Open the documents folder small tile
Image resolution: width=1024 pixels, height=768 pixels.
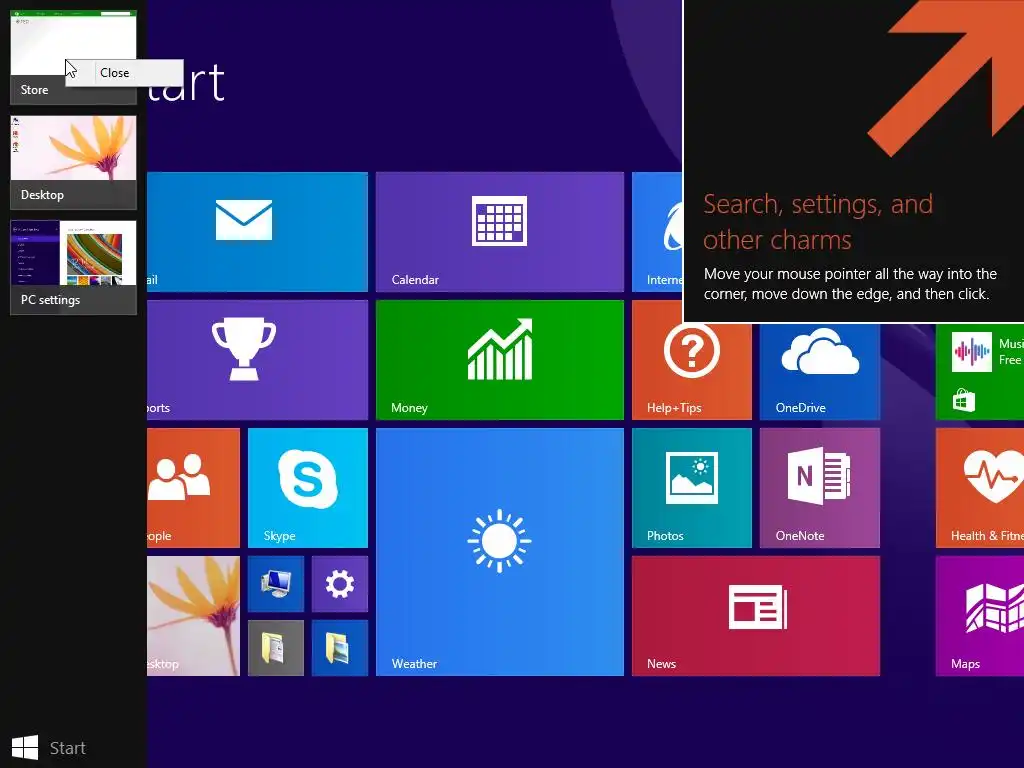coord(276,648)
